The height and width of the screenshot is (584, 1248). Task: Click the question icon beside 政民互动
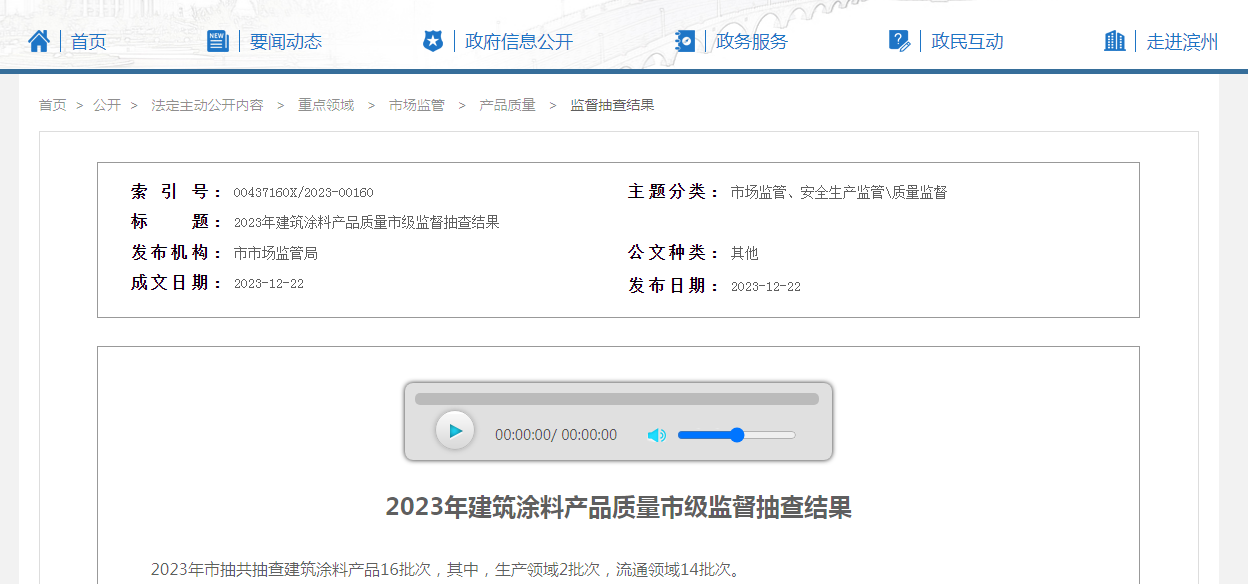tap(899, 41)
